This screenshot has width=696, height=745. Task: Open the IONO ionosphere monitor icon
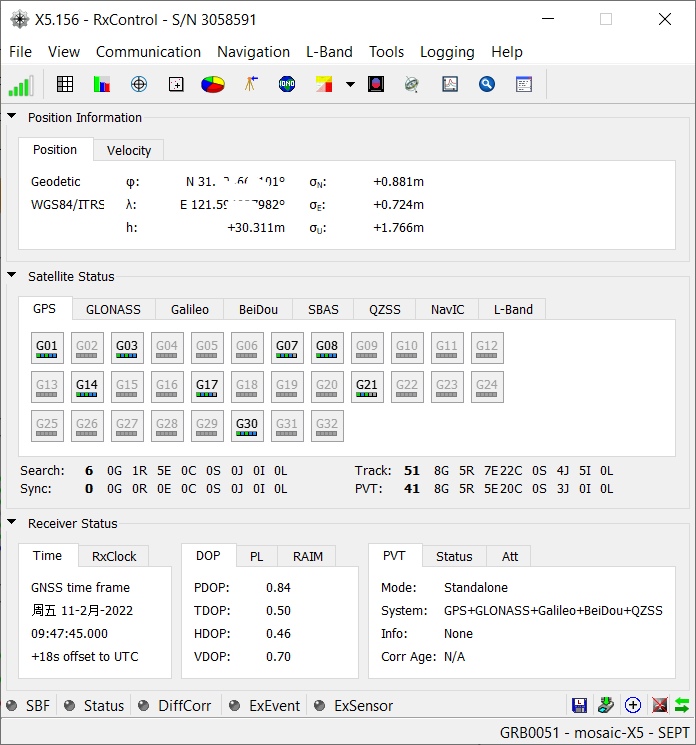click(x=287, y=85)
